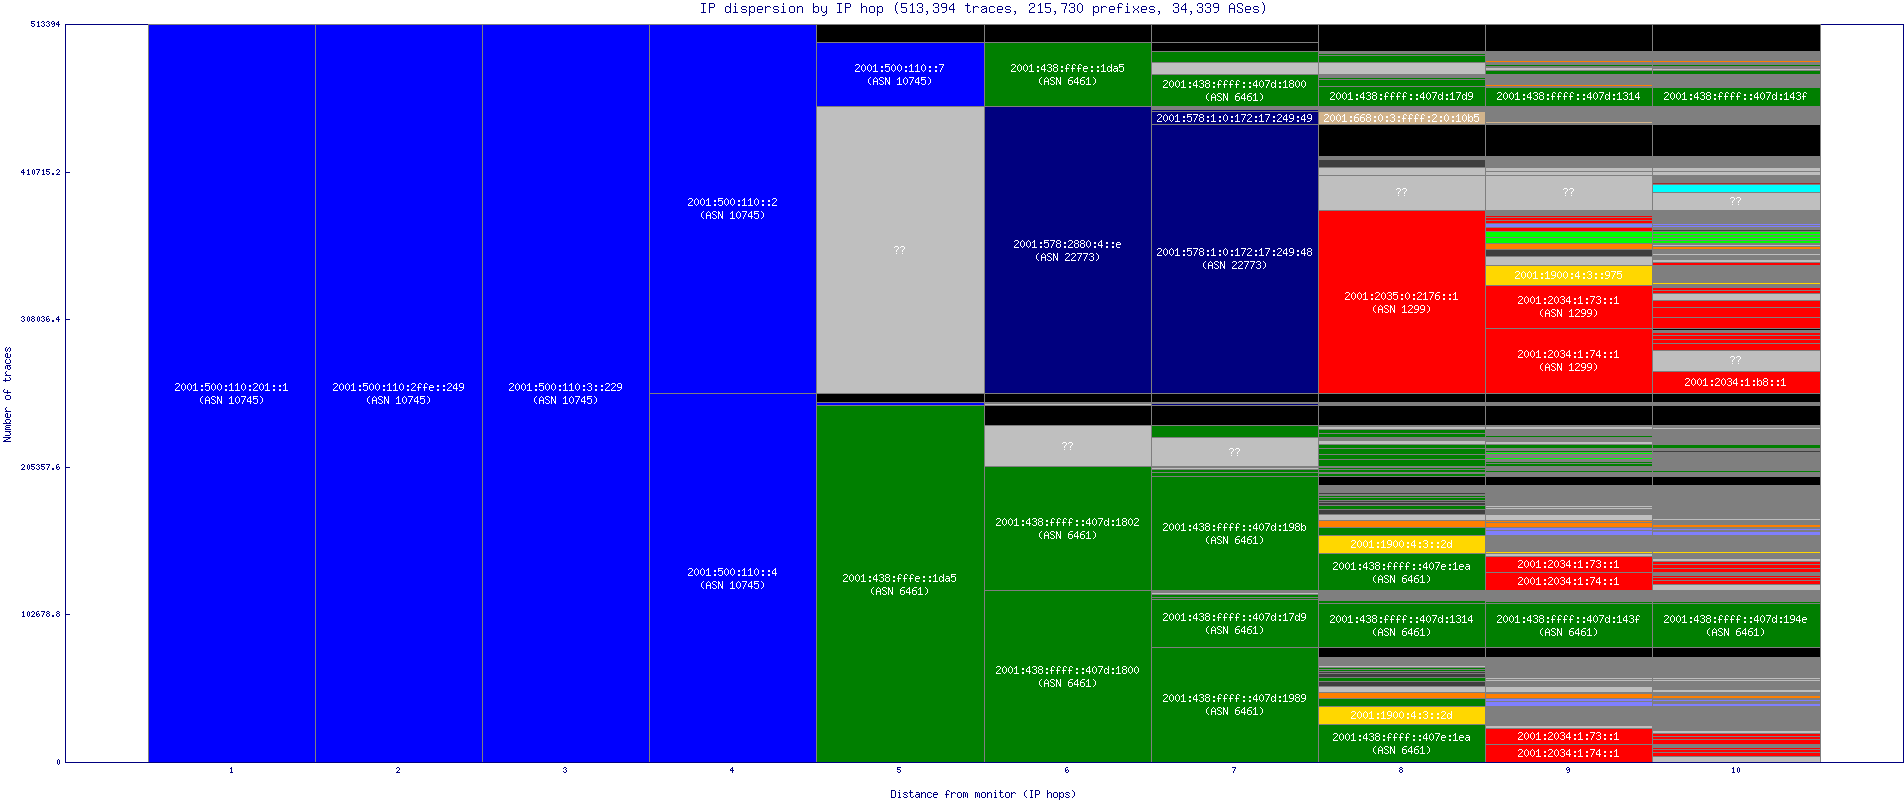Select the blue block 2001:500:110::2

click(733, 209)
